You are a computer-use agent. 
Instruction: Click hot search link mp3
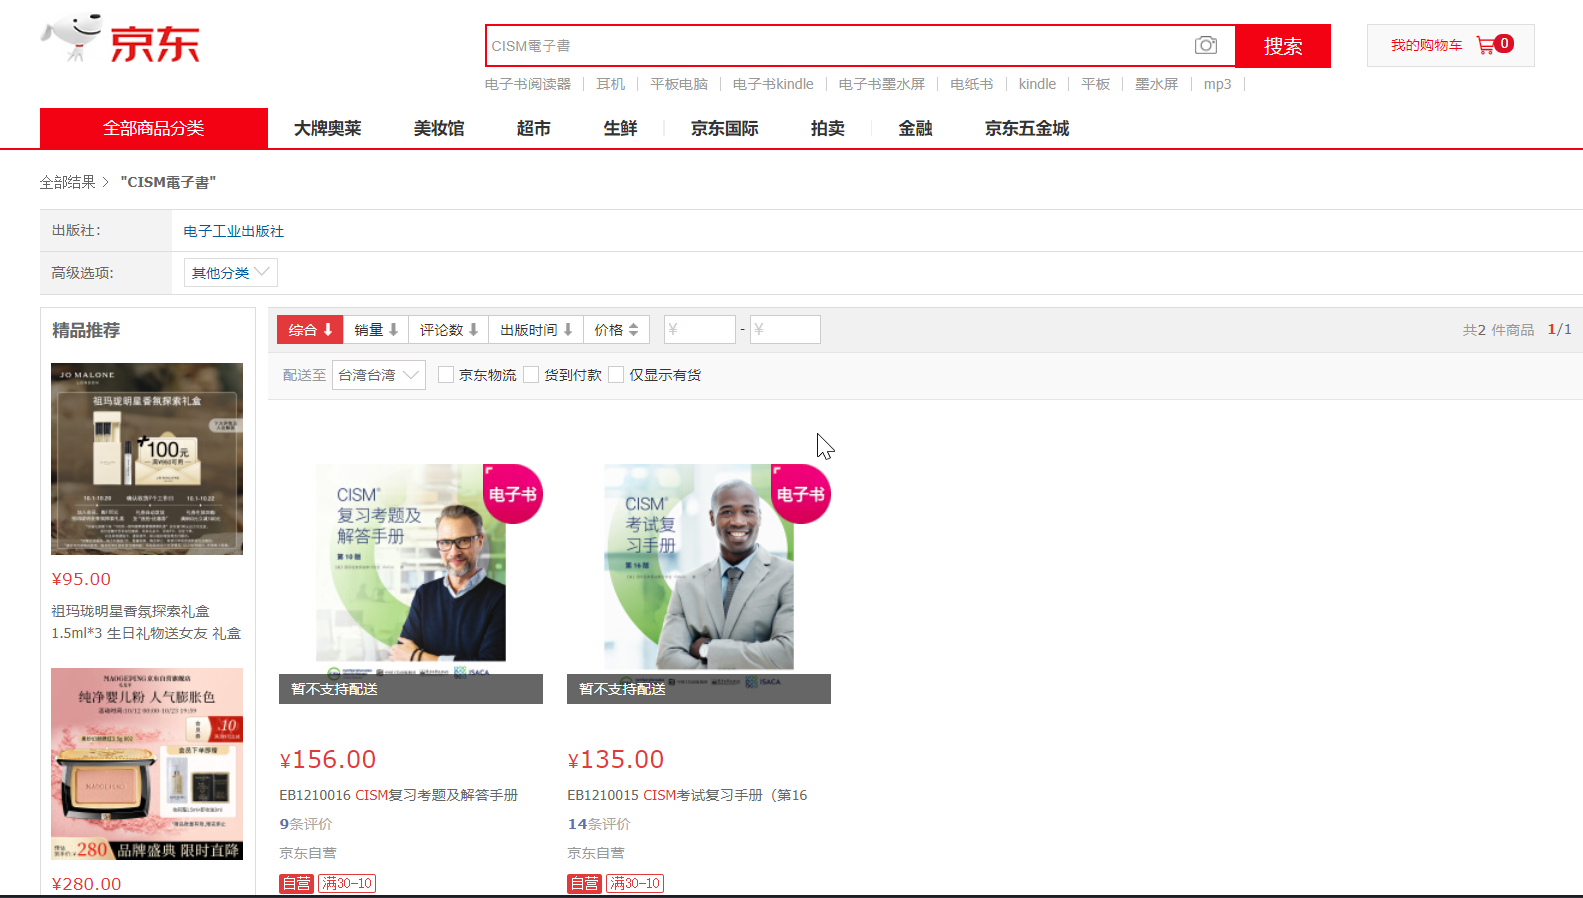(x=1217, y=84)
